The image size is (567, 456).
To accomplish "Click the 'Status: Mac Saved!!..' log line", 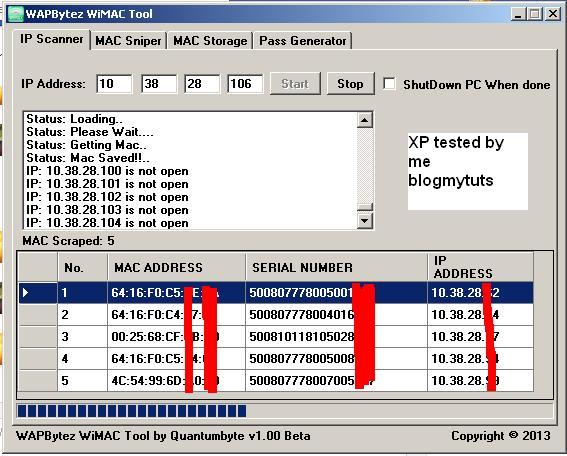I will click(88, 158).
